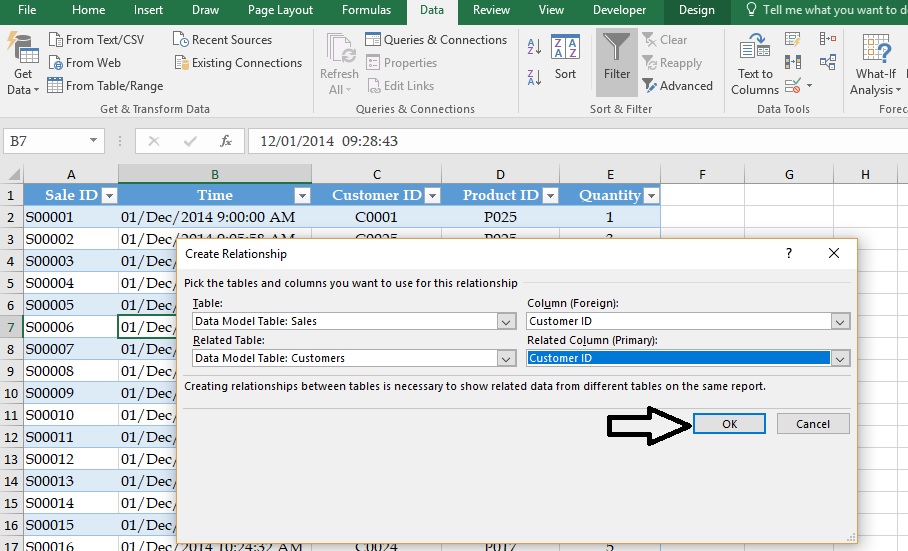Viewport: 908px width, 551px height.
Task: Click the formula bar showing 12/01/2014
Action: click(x=578, y=141)
